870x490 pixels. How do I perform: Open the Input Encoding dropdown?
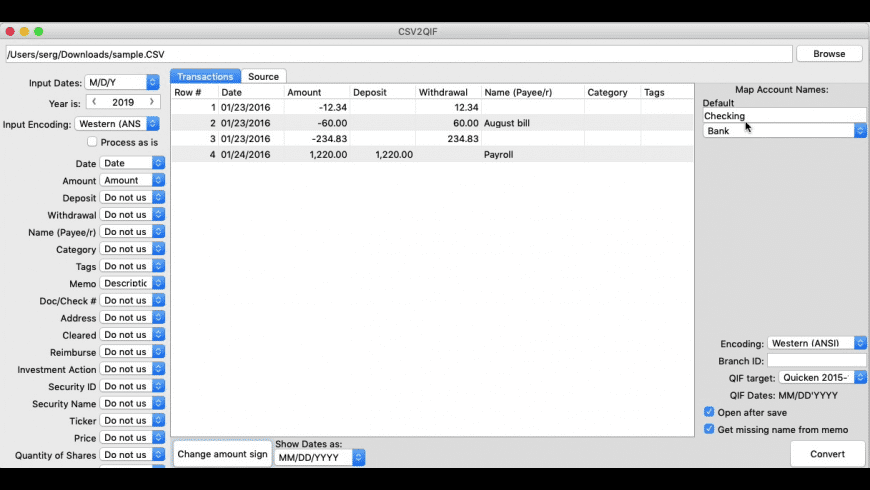tap(117, 124)
